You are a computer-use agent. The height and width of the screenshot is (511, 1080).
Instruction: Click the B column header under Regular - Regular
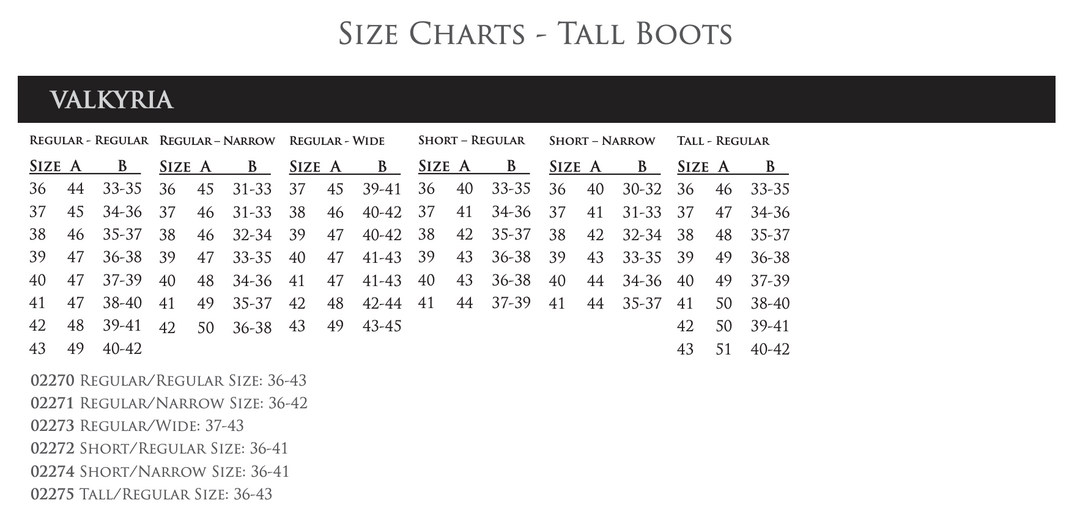(x=122, y=167)
